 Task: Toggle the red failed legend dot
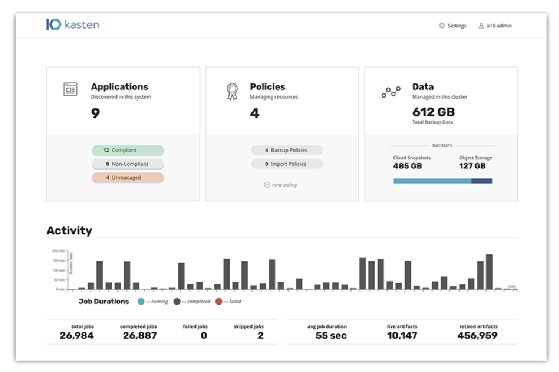pyautogui.click(x=219, y=301)
